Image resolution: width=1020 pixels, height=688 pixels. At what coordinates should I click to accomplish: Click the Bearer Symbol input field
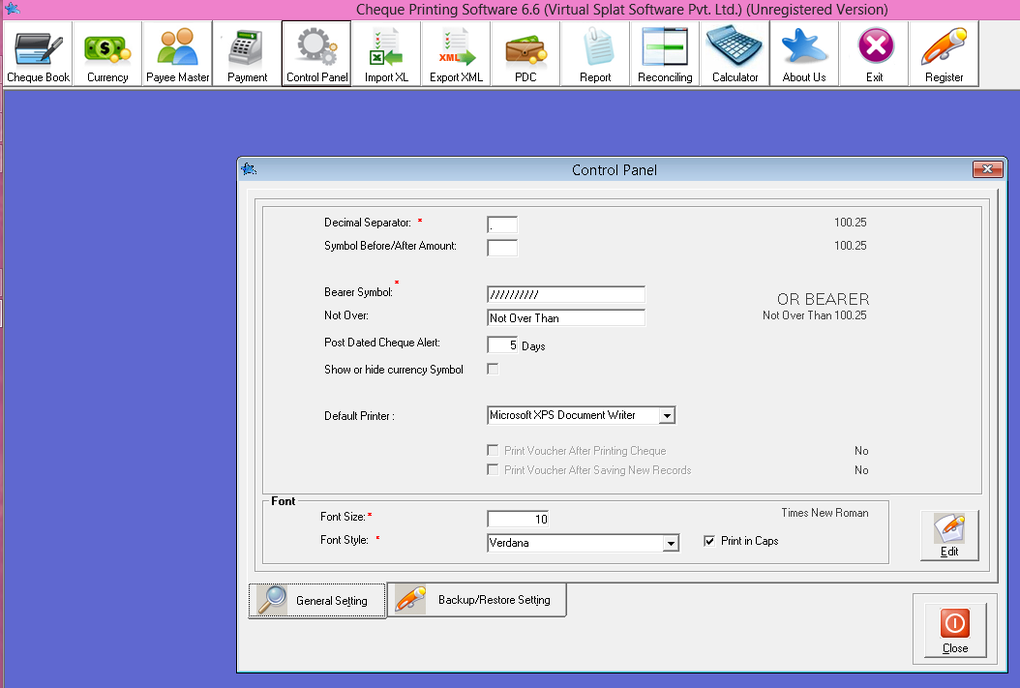pyautogui.click(x=566, y=295)
